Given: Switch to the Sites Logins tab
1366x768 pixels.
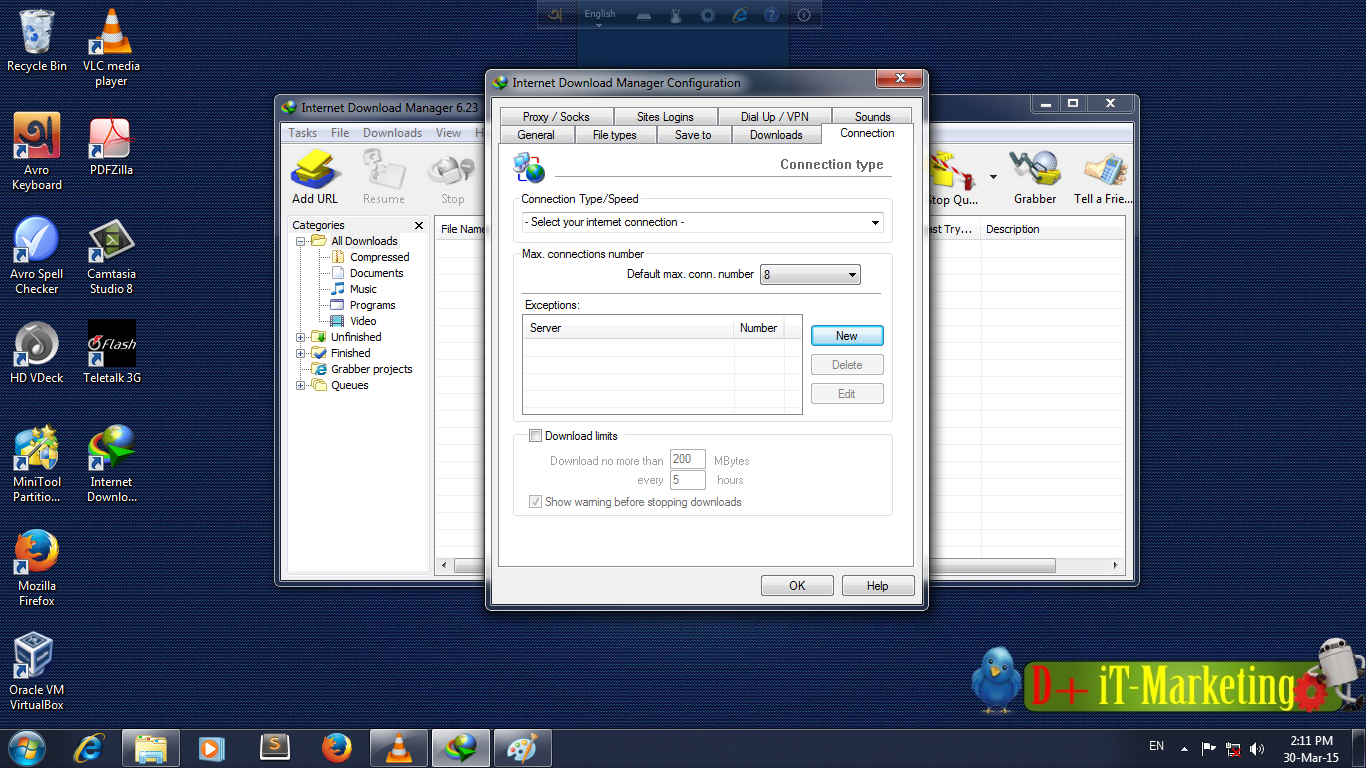Looking at the screenshot, I should [x=665, y=117].
